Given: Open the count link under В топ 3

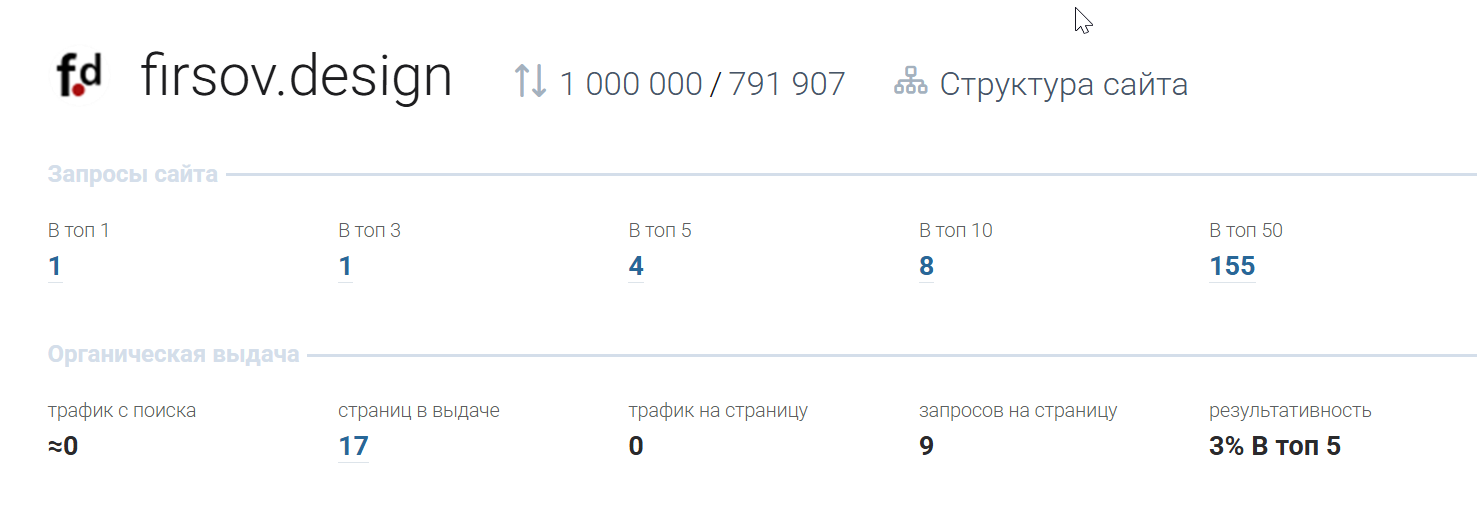Looking at the screenshot, I should point(345,266).
